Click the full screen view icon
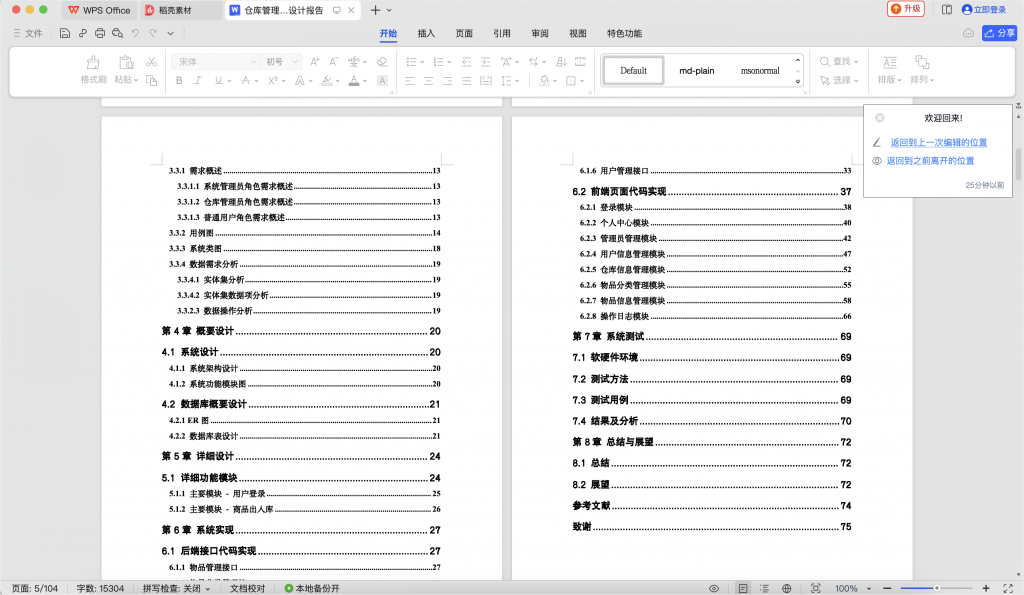The width and height of the screenshot is (1024, 595). (x=1008, y=588)
